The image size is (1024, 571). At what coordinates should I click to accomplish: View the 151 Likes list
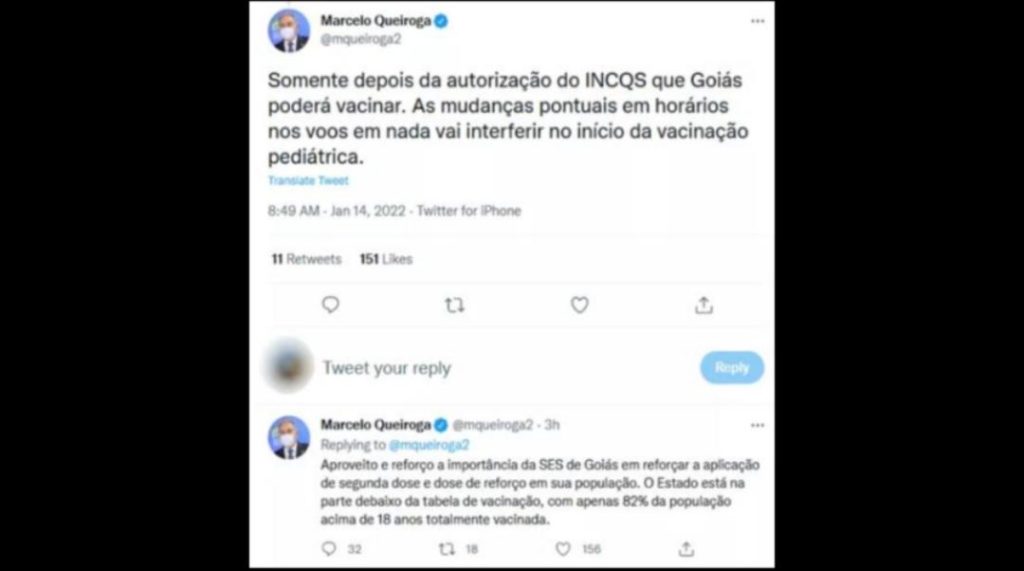[386, 259]
